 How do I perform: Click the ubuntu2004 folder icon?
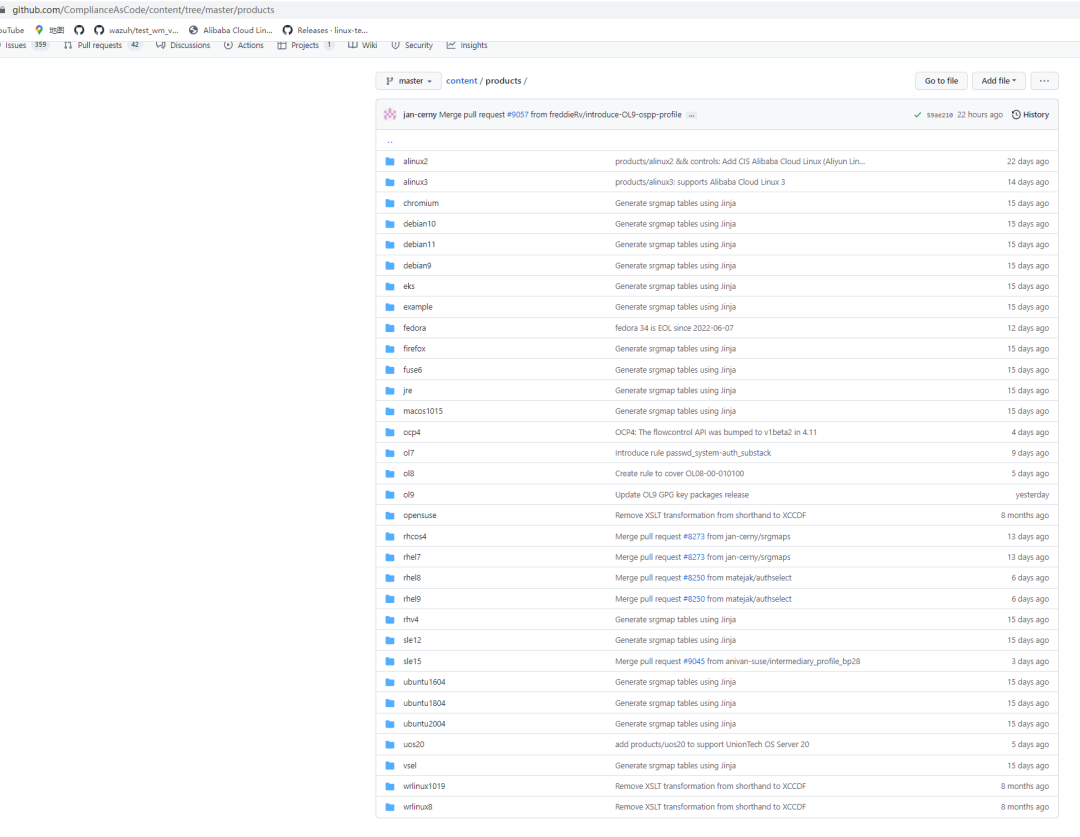point(390,724)
